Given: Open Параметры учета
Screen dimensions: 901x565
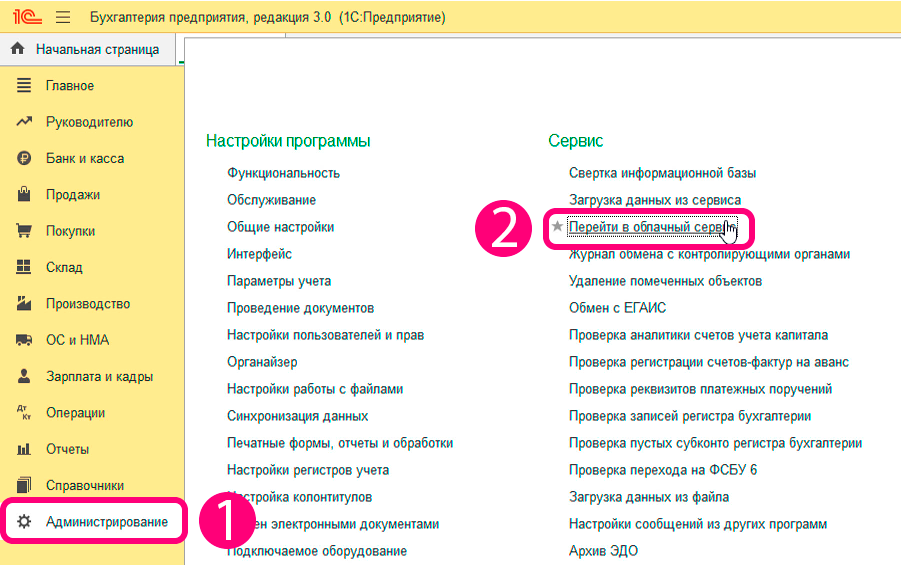Looking at the screenshot, I should click(279, 281).
